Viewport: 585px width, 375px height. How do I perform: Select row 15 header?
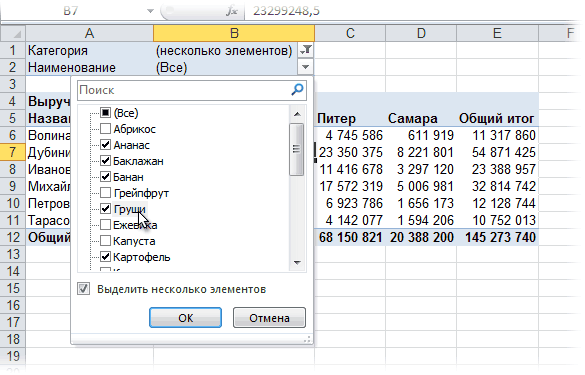point(13,288)
